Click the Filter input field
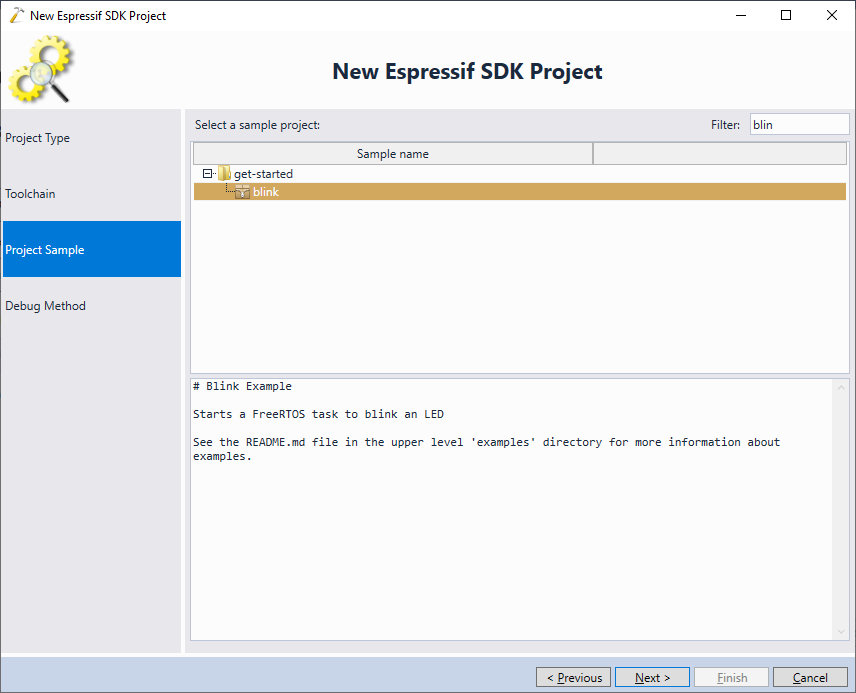Image resolution: width=856 pixels, height=693 pixels. pyautogui.click(x=799, y=125)
